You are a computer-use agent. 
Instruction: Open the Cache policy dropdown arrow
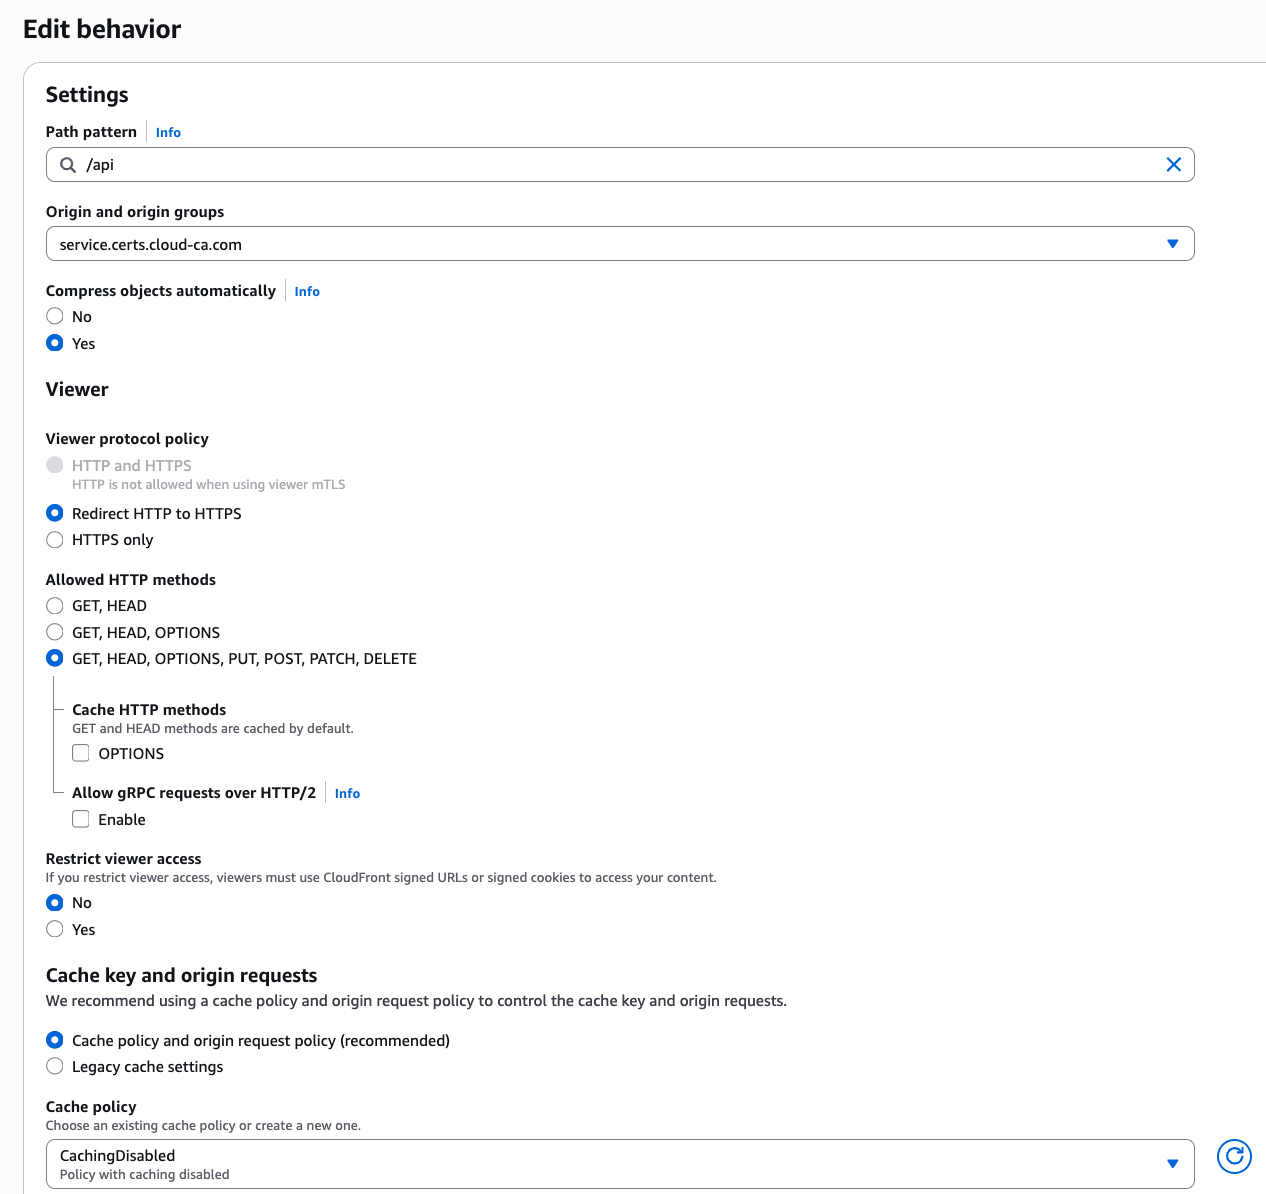coord(1172,1163)
